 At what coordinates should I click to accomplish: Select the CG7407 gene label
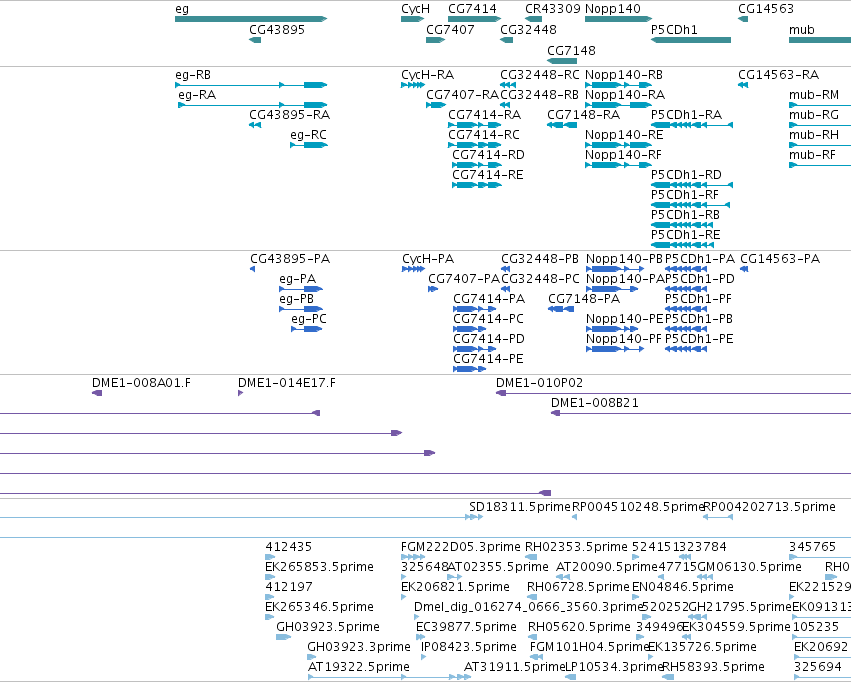[x=450, y=30]
